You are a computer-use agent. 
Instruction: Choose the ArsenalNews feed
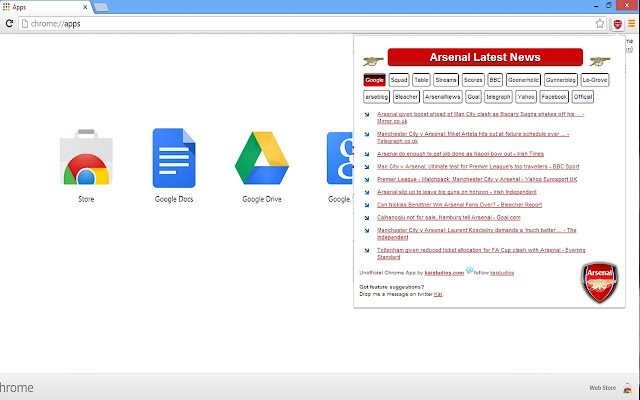click(x=442, y=97)
